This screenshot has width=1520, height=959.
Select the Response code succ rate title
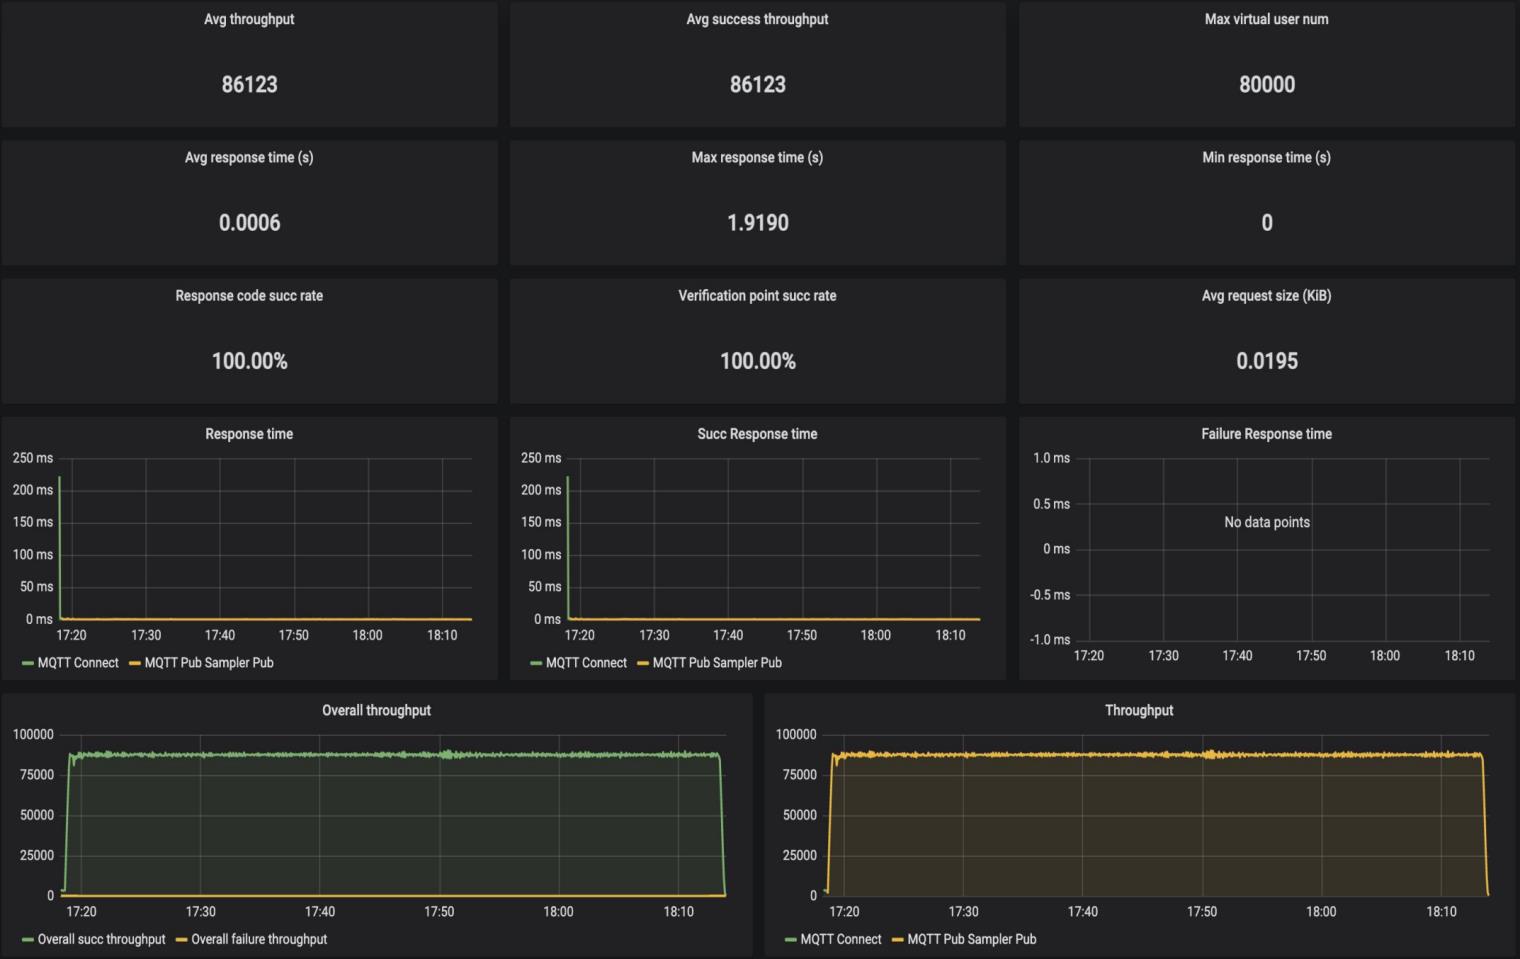(x=249, y=295)
